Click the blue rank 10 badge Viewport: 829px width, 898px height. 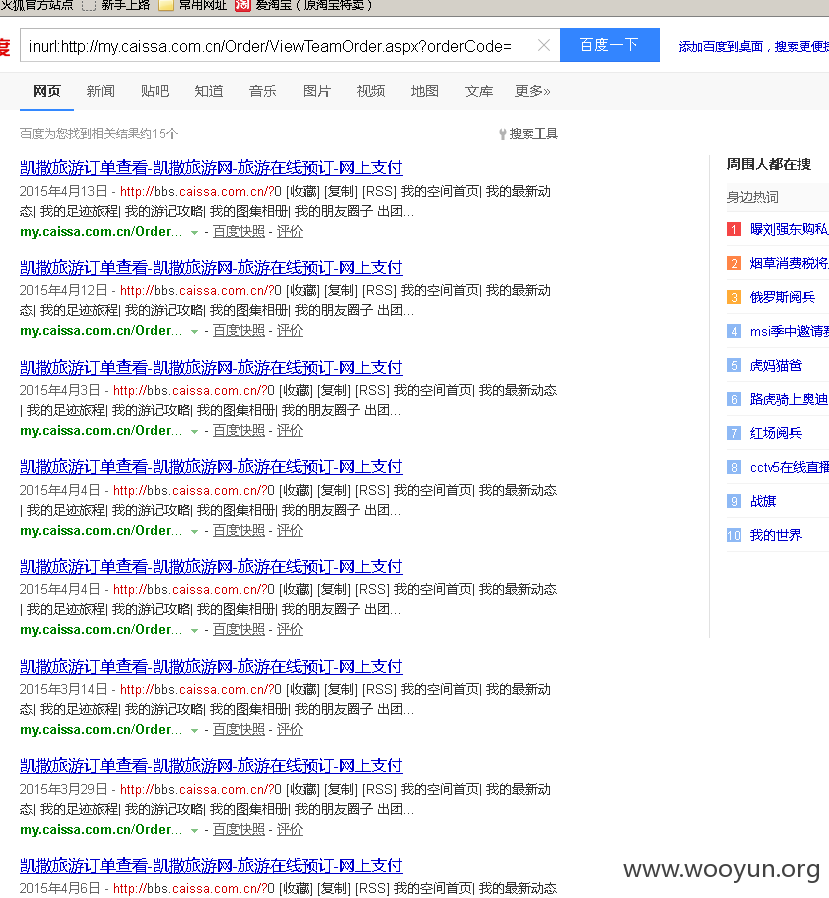pos(734,535)
